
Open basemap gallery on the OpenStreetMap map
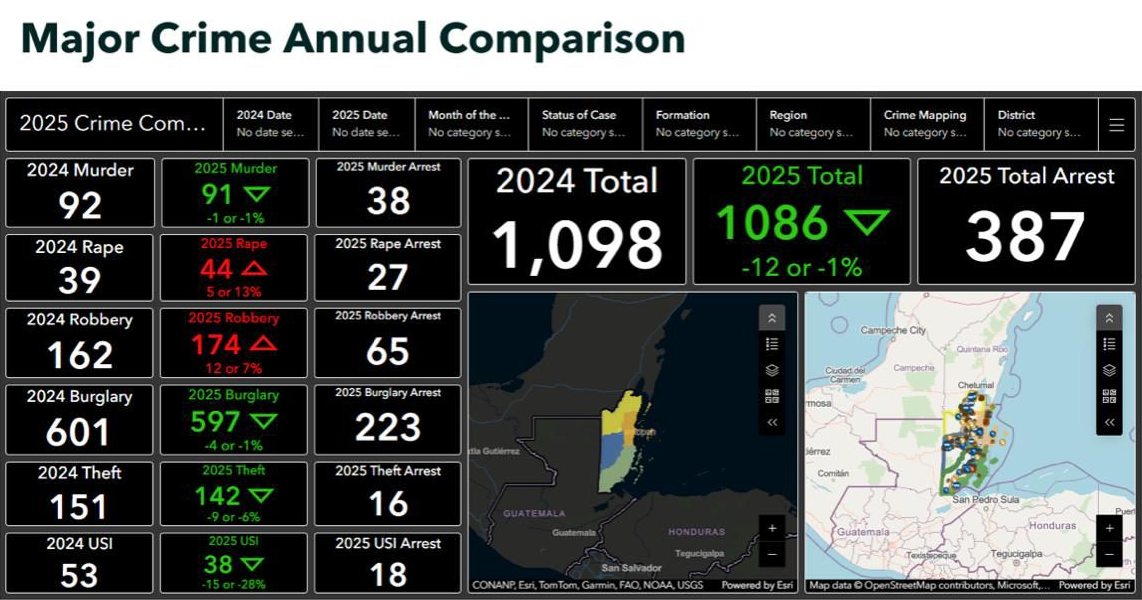(x=1109, y=396)
